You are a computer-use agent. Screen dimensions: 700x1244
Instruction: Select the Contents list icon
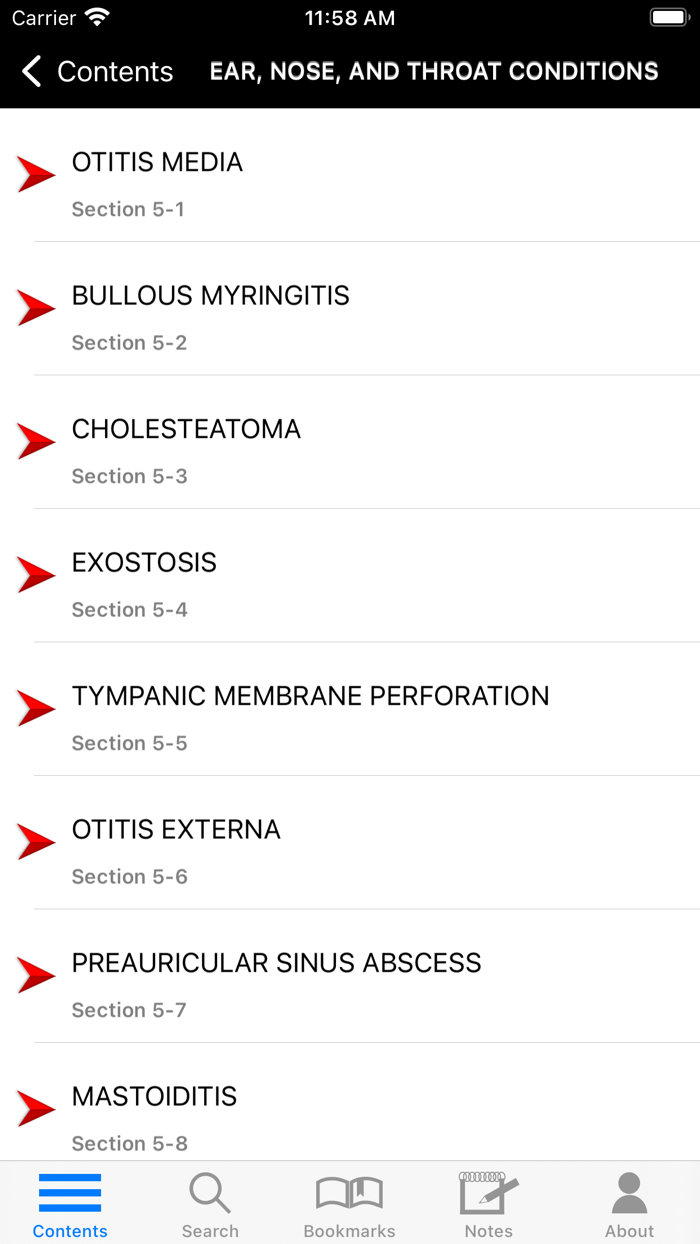(x=70, y=1192)
